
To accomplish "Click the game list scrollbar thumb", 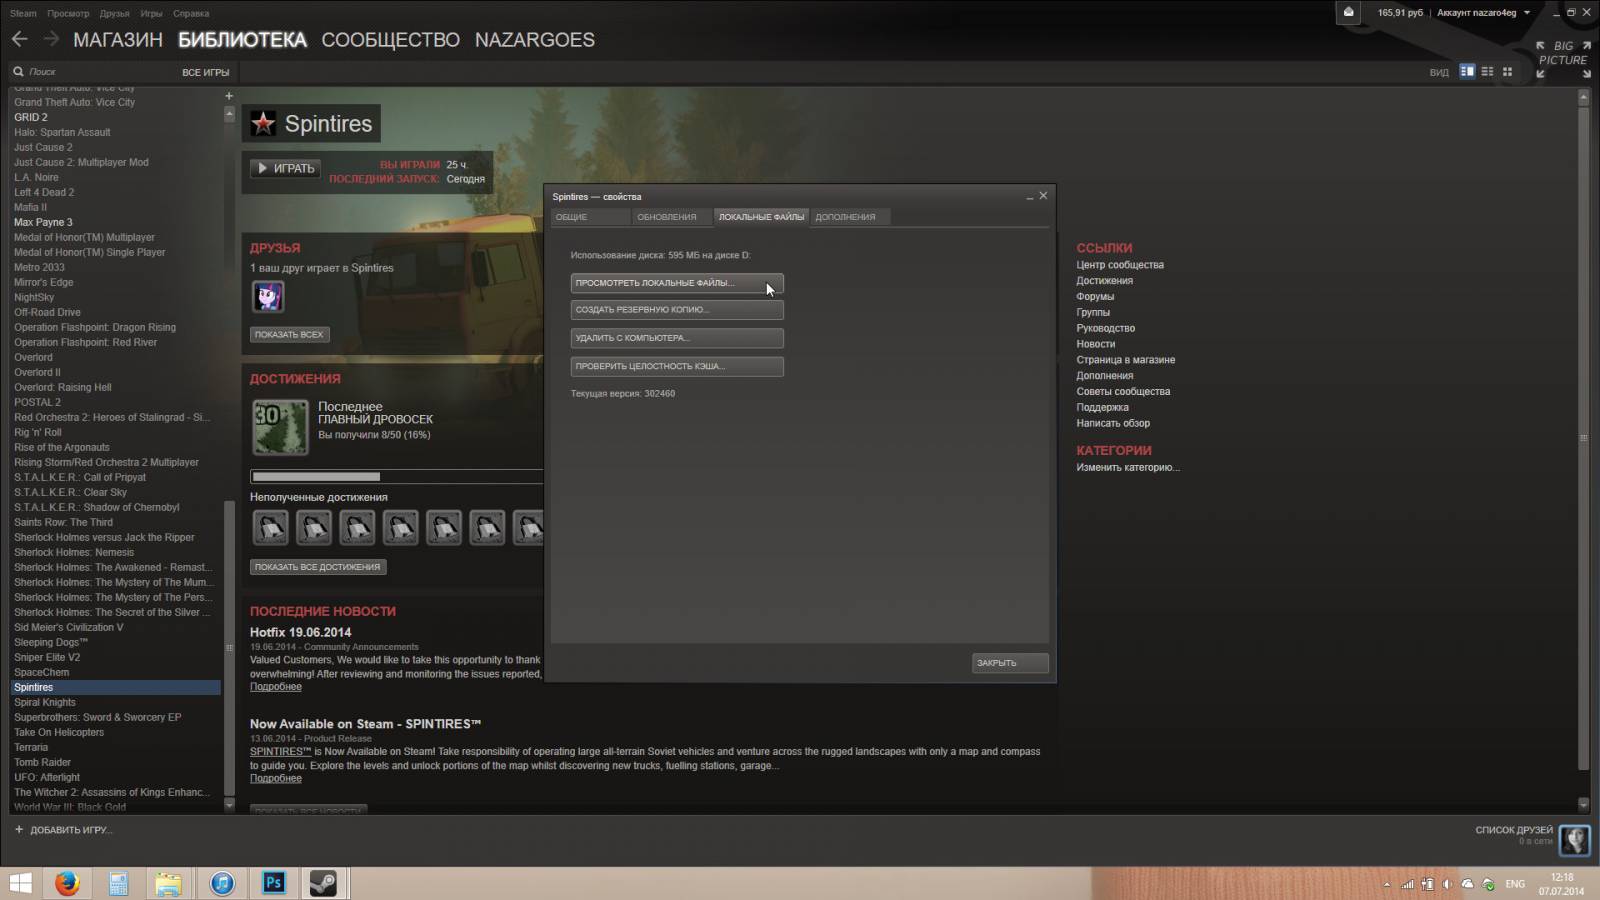I will coord(229,646).
